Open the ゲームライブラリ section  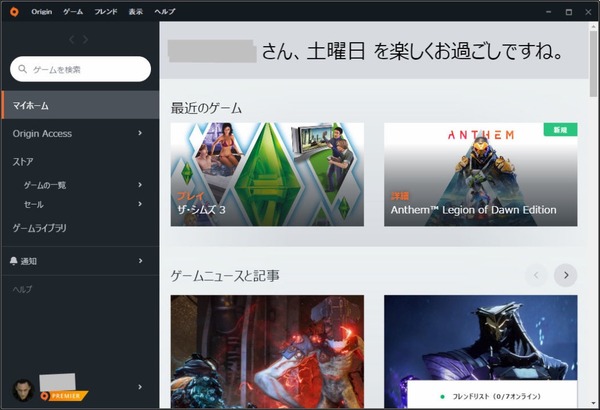[39, 228]
